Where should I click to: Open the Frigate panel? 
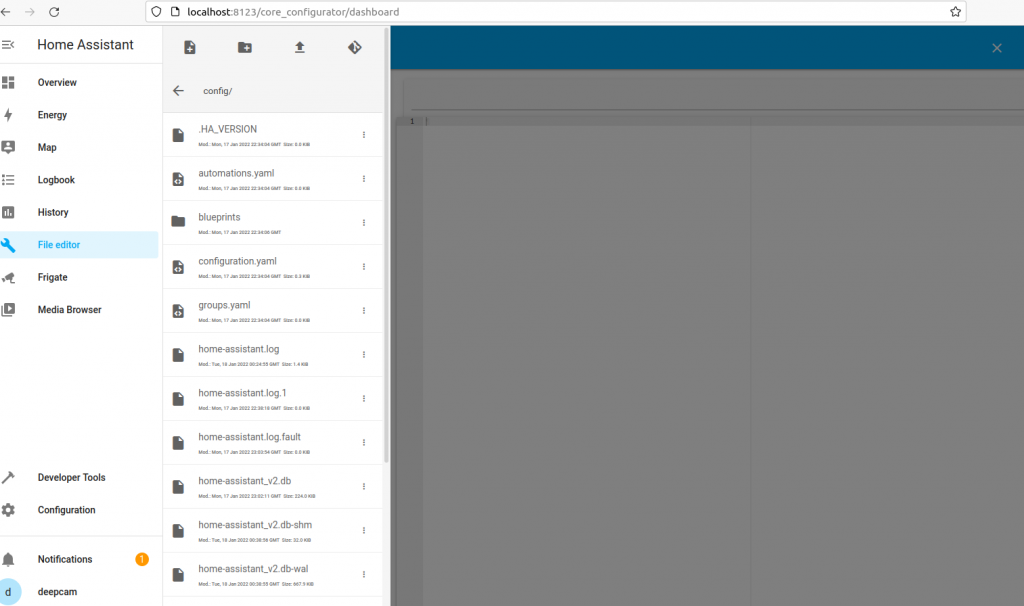click(x=79, y=277)
